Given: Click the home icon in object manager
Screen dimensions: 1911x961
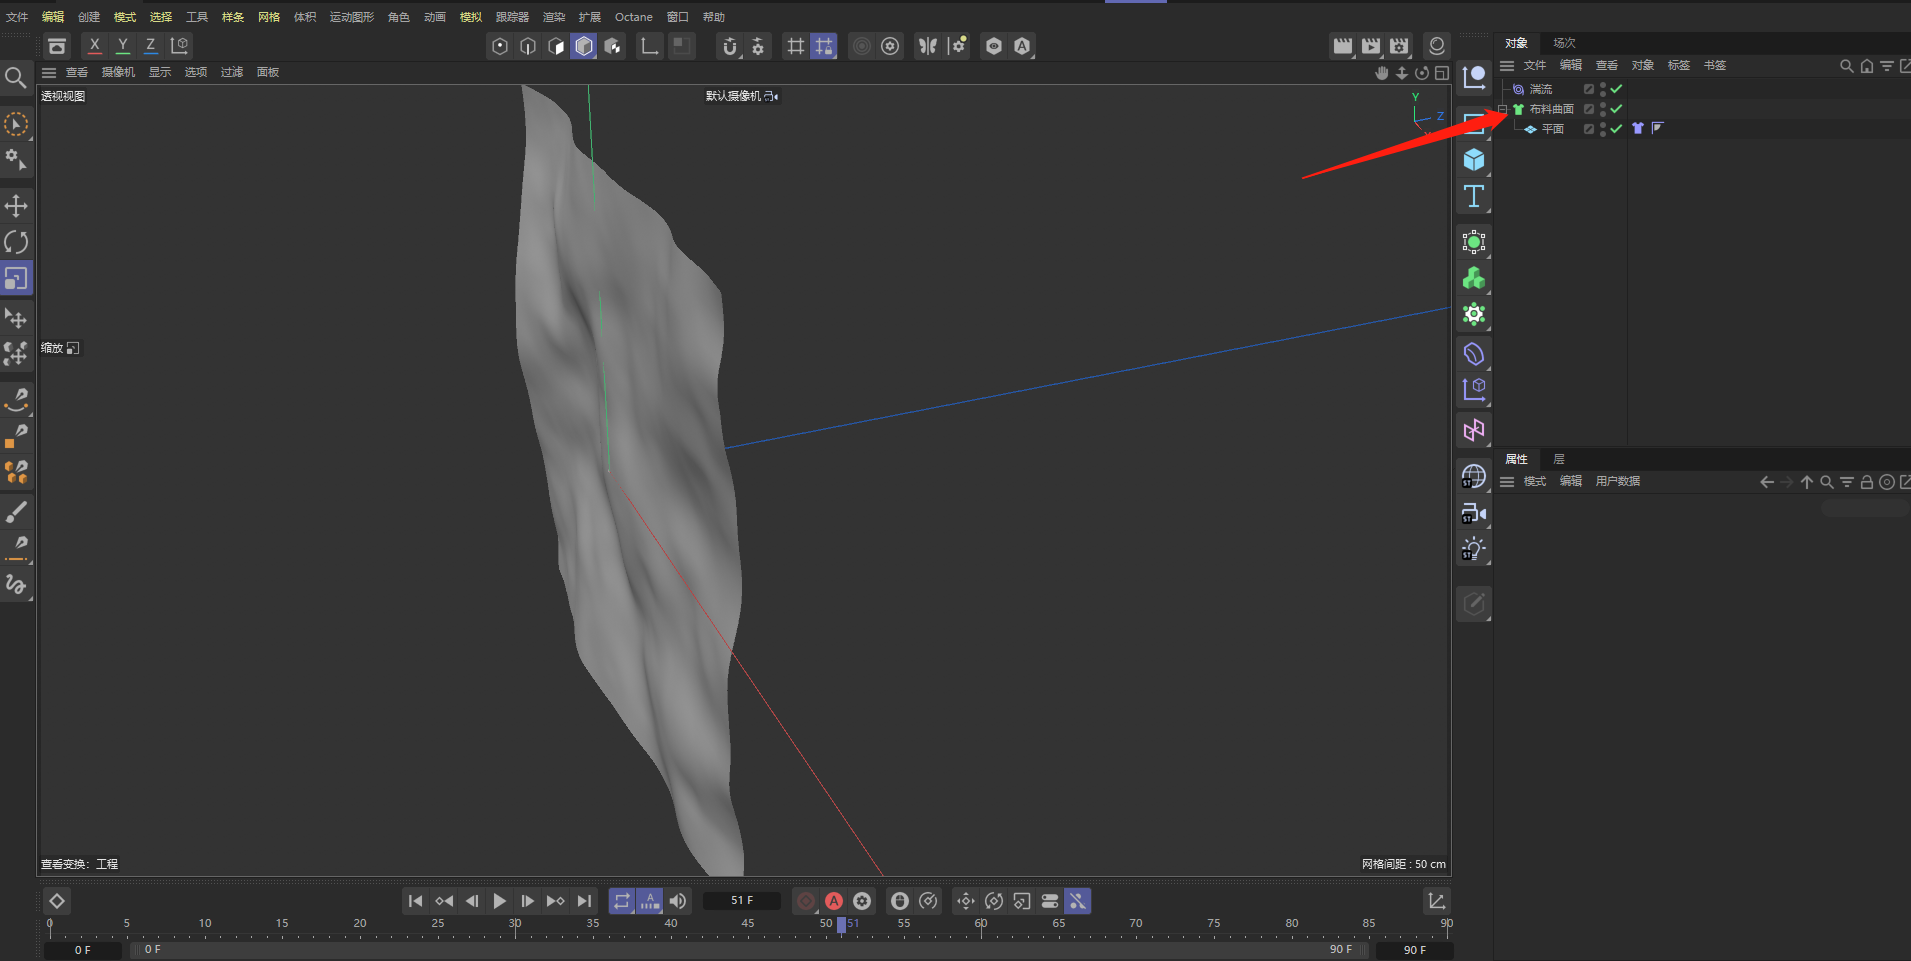Looking at the screenshot, I should [1866, 66].
